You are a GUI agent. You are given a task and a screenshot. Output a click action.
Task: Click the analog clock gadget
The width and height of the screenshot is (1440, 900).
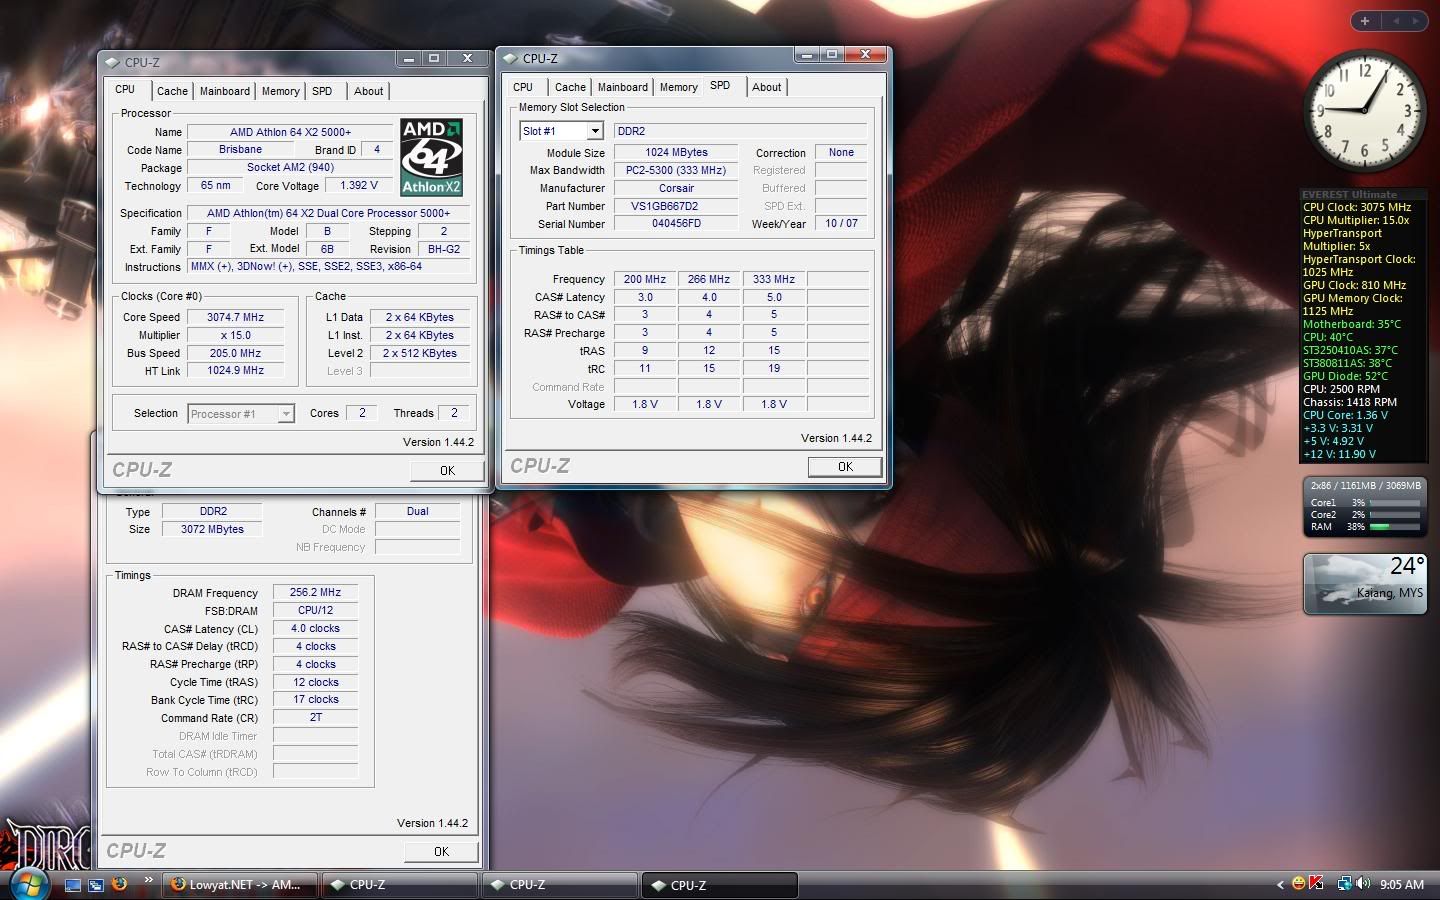pyautogui.click(x=1365, y=109)
